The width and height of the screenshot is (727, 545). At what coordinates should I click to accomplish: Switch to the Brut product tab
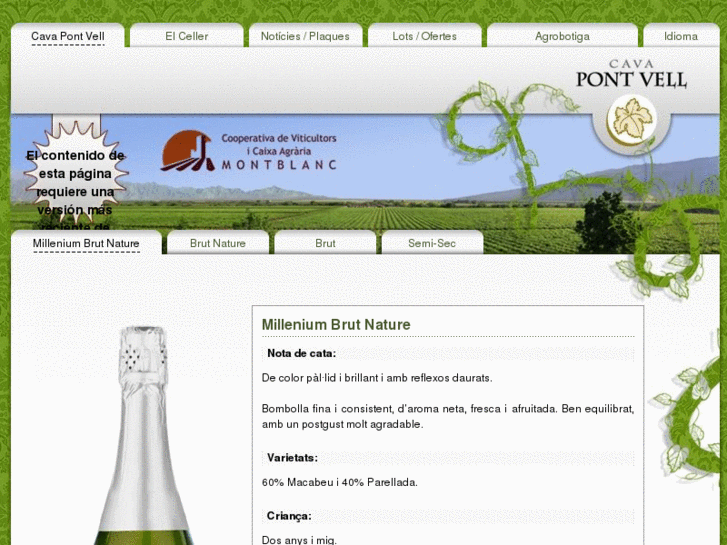pos(325,243)
